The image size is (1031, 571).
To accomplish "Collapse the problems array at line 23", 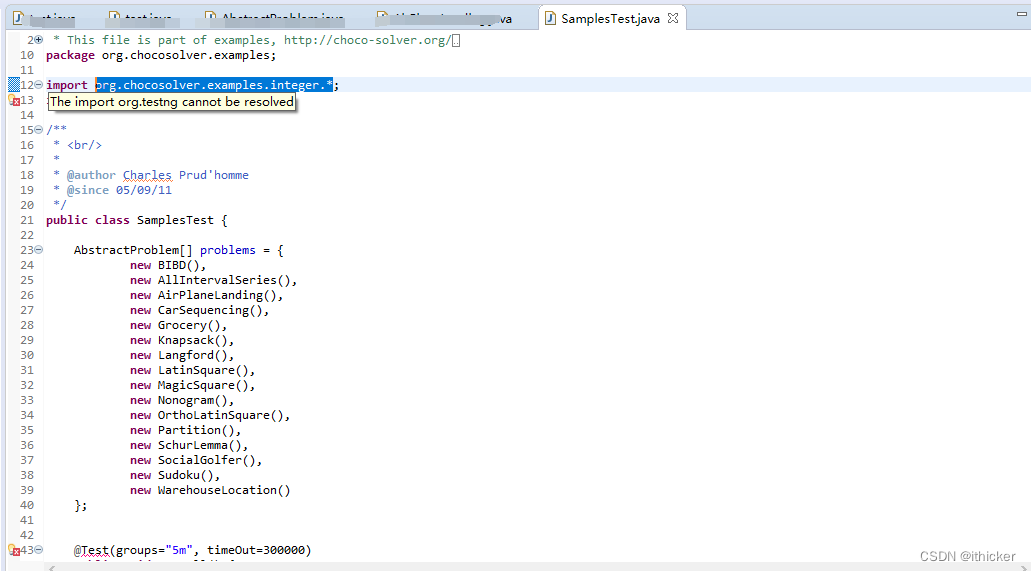I will [39, 250].
